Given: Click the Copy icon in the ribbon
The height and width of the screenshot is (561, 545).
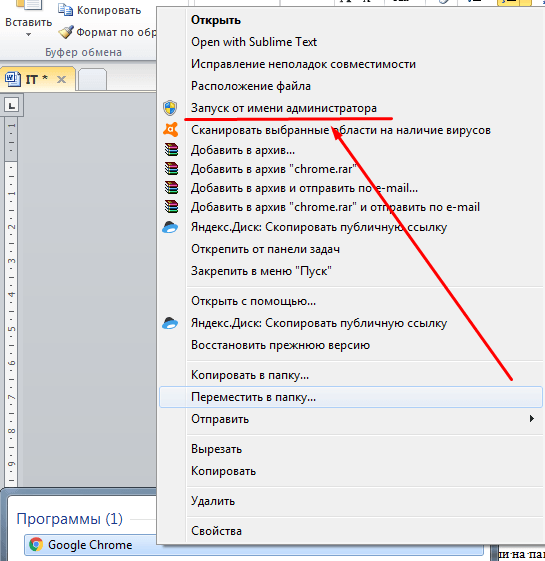Looking at the screenshot, I should click(66, 10).
